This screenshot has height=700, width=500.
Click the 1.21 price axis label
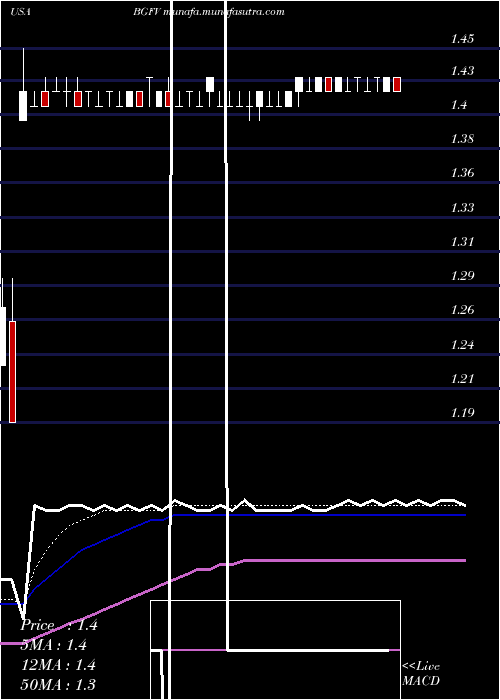(x=462, y=378)
